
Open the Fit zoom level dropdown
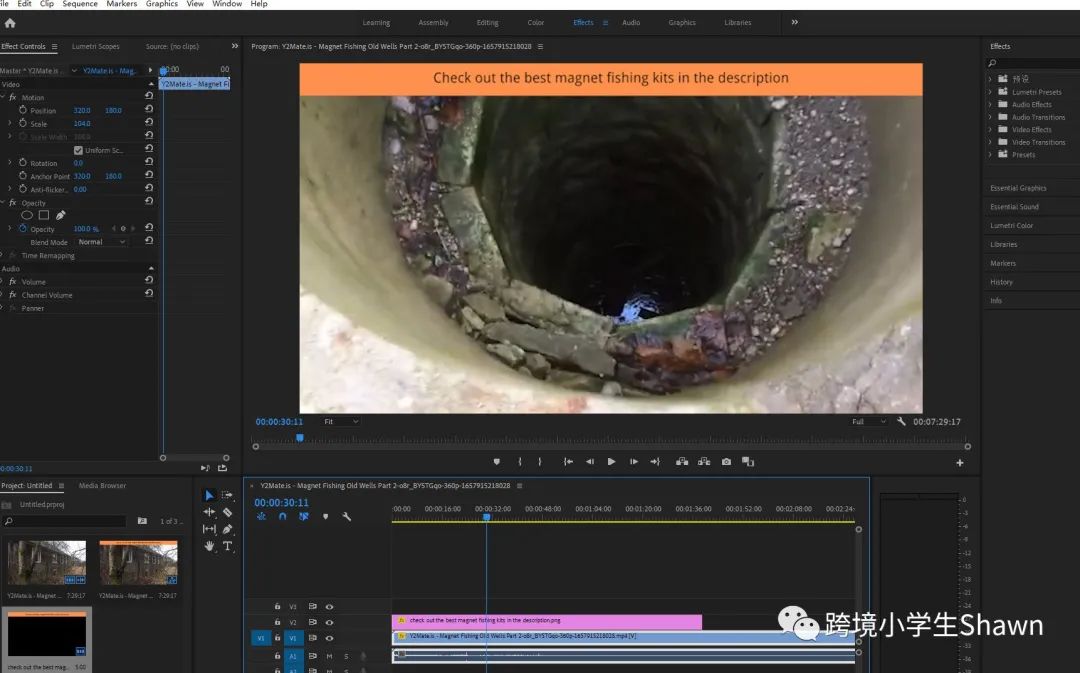(x=341, y=422)
